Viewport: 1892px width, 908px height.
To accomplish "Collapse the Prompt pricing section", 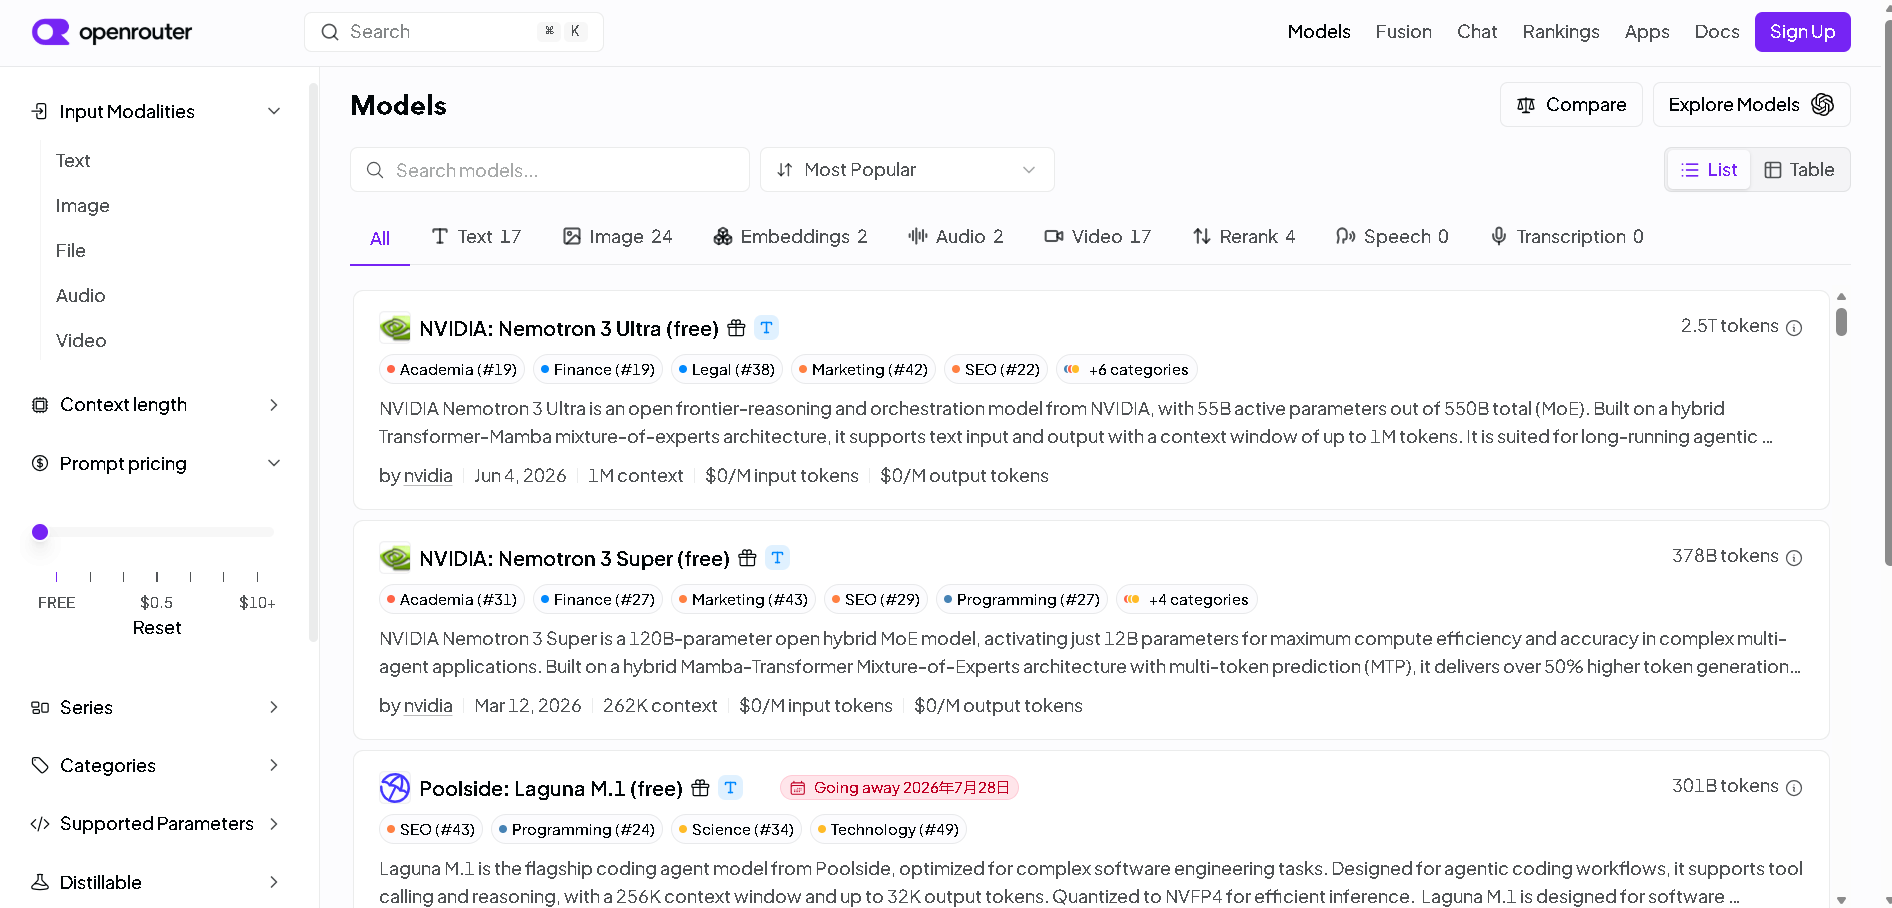I will pyautogui.click(x=274, y=463).
